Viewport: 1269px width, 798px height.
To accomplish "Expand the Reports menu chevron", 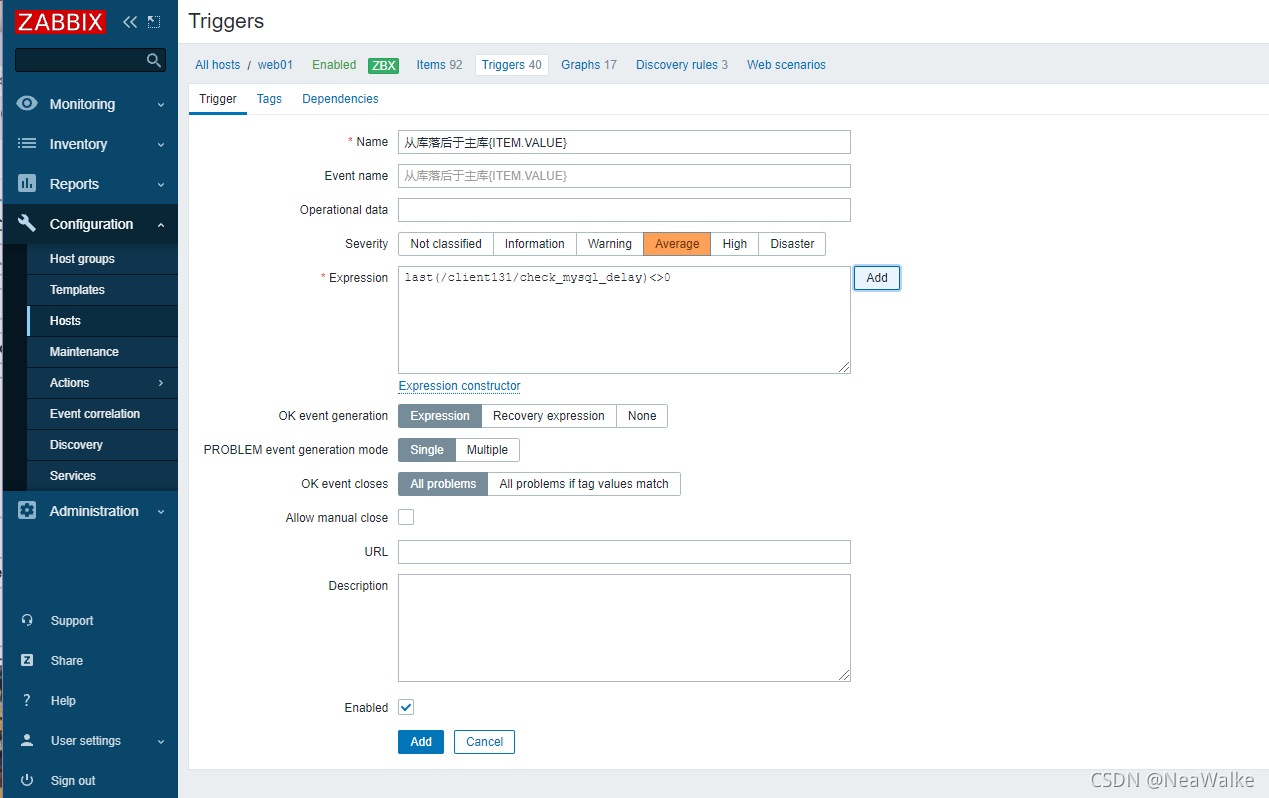I will [161, 185].
